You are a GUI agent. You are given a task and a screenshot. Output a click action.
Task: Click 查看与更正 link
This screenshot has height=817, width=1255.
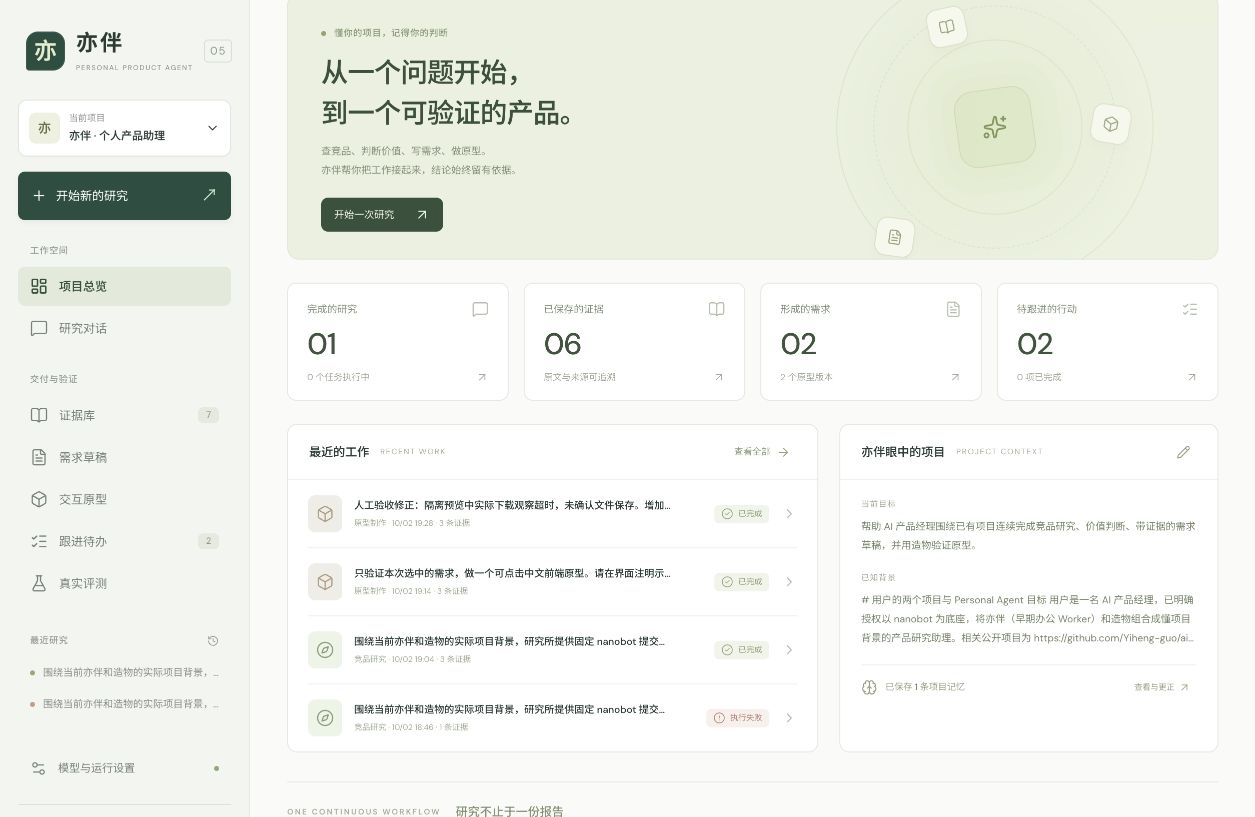click(x=1161, y=687)
